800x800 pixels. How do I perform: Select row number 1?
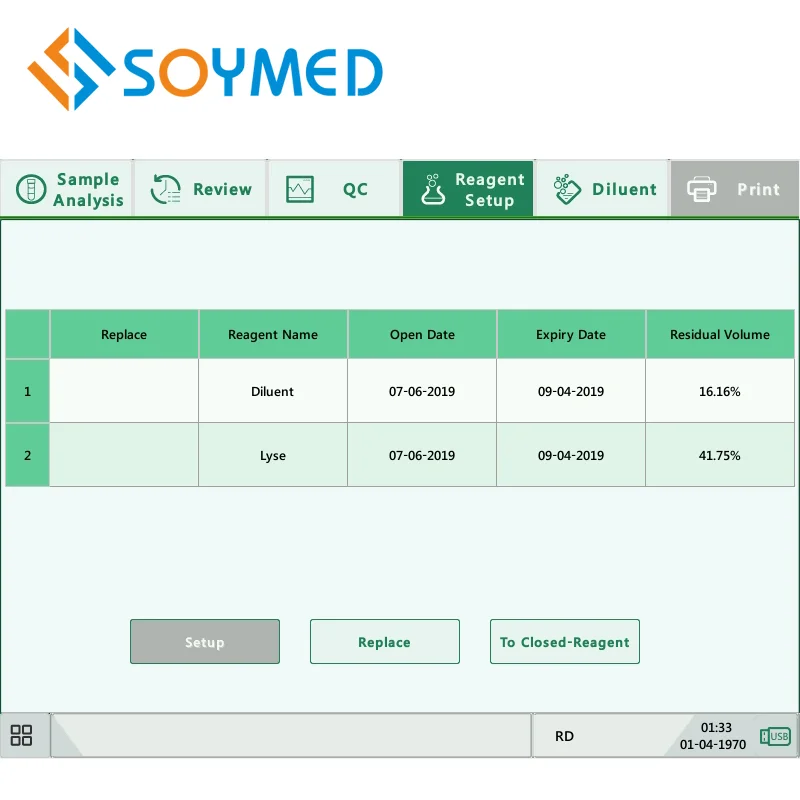(x=28, y=391)
